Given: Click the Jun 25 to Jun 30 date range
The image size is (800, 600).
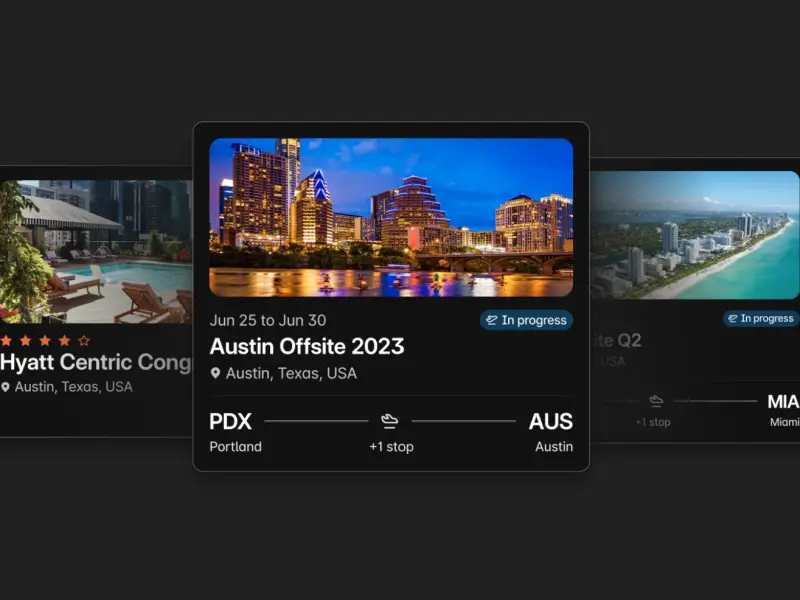Looking at the screenshot, I should pos(268,320).
